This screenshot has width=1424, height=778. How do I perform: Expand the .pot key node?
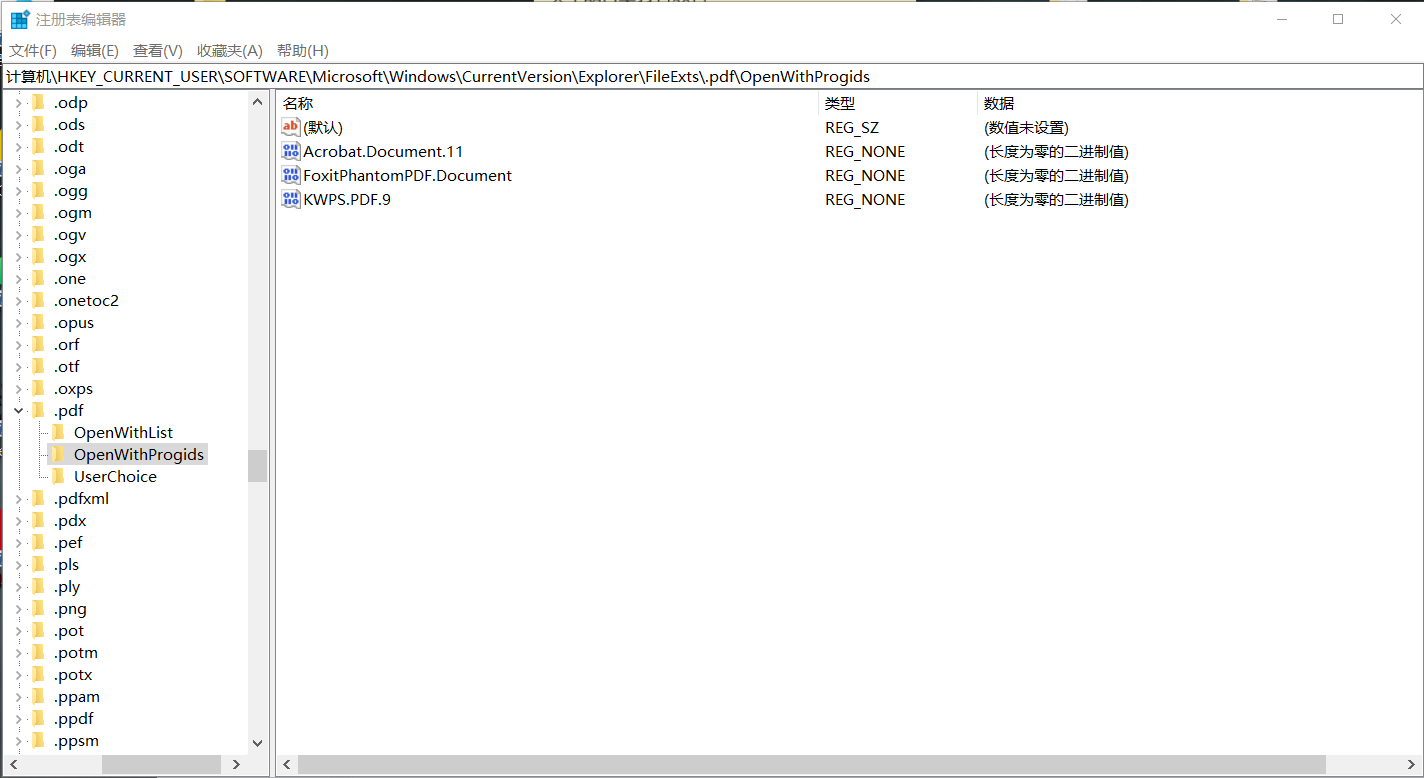tap(18, 630)
